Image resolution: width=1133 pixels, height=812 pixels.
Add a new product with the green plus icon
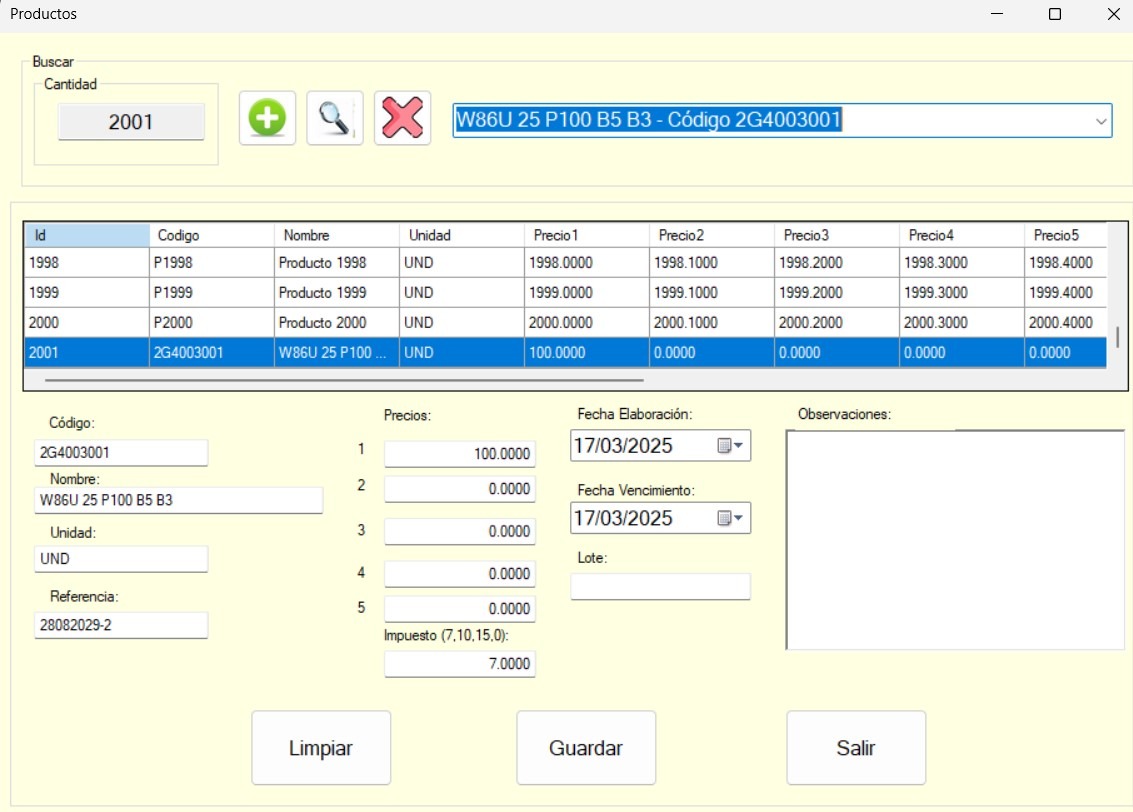[267, 117]
